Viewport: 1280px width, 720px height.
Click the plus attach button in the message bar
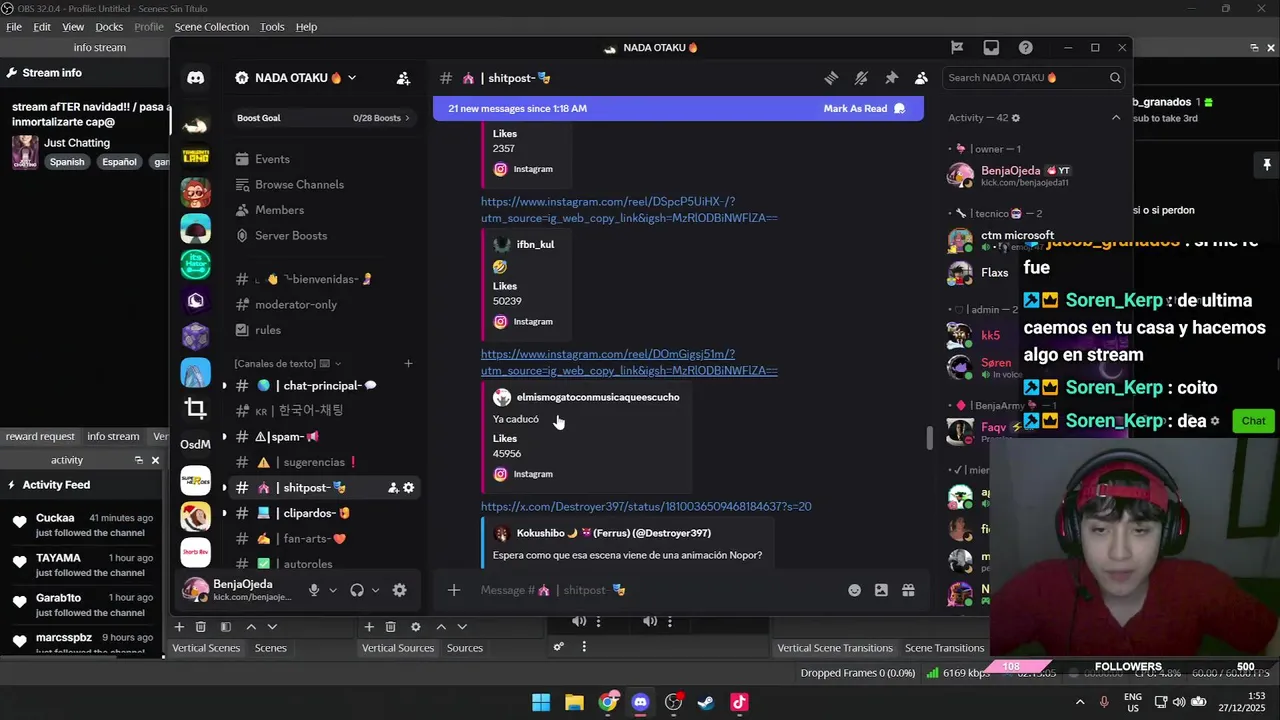point(453,590)
